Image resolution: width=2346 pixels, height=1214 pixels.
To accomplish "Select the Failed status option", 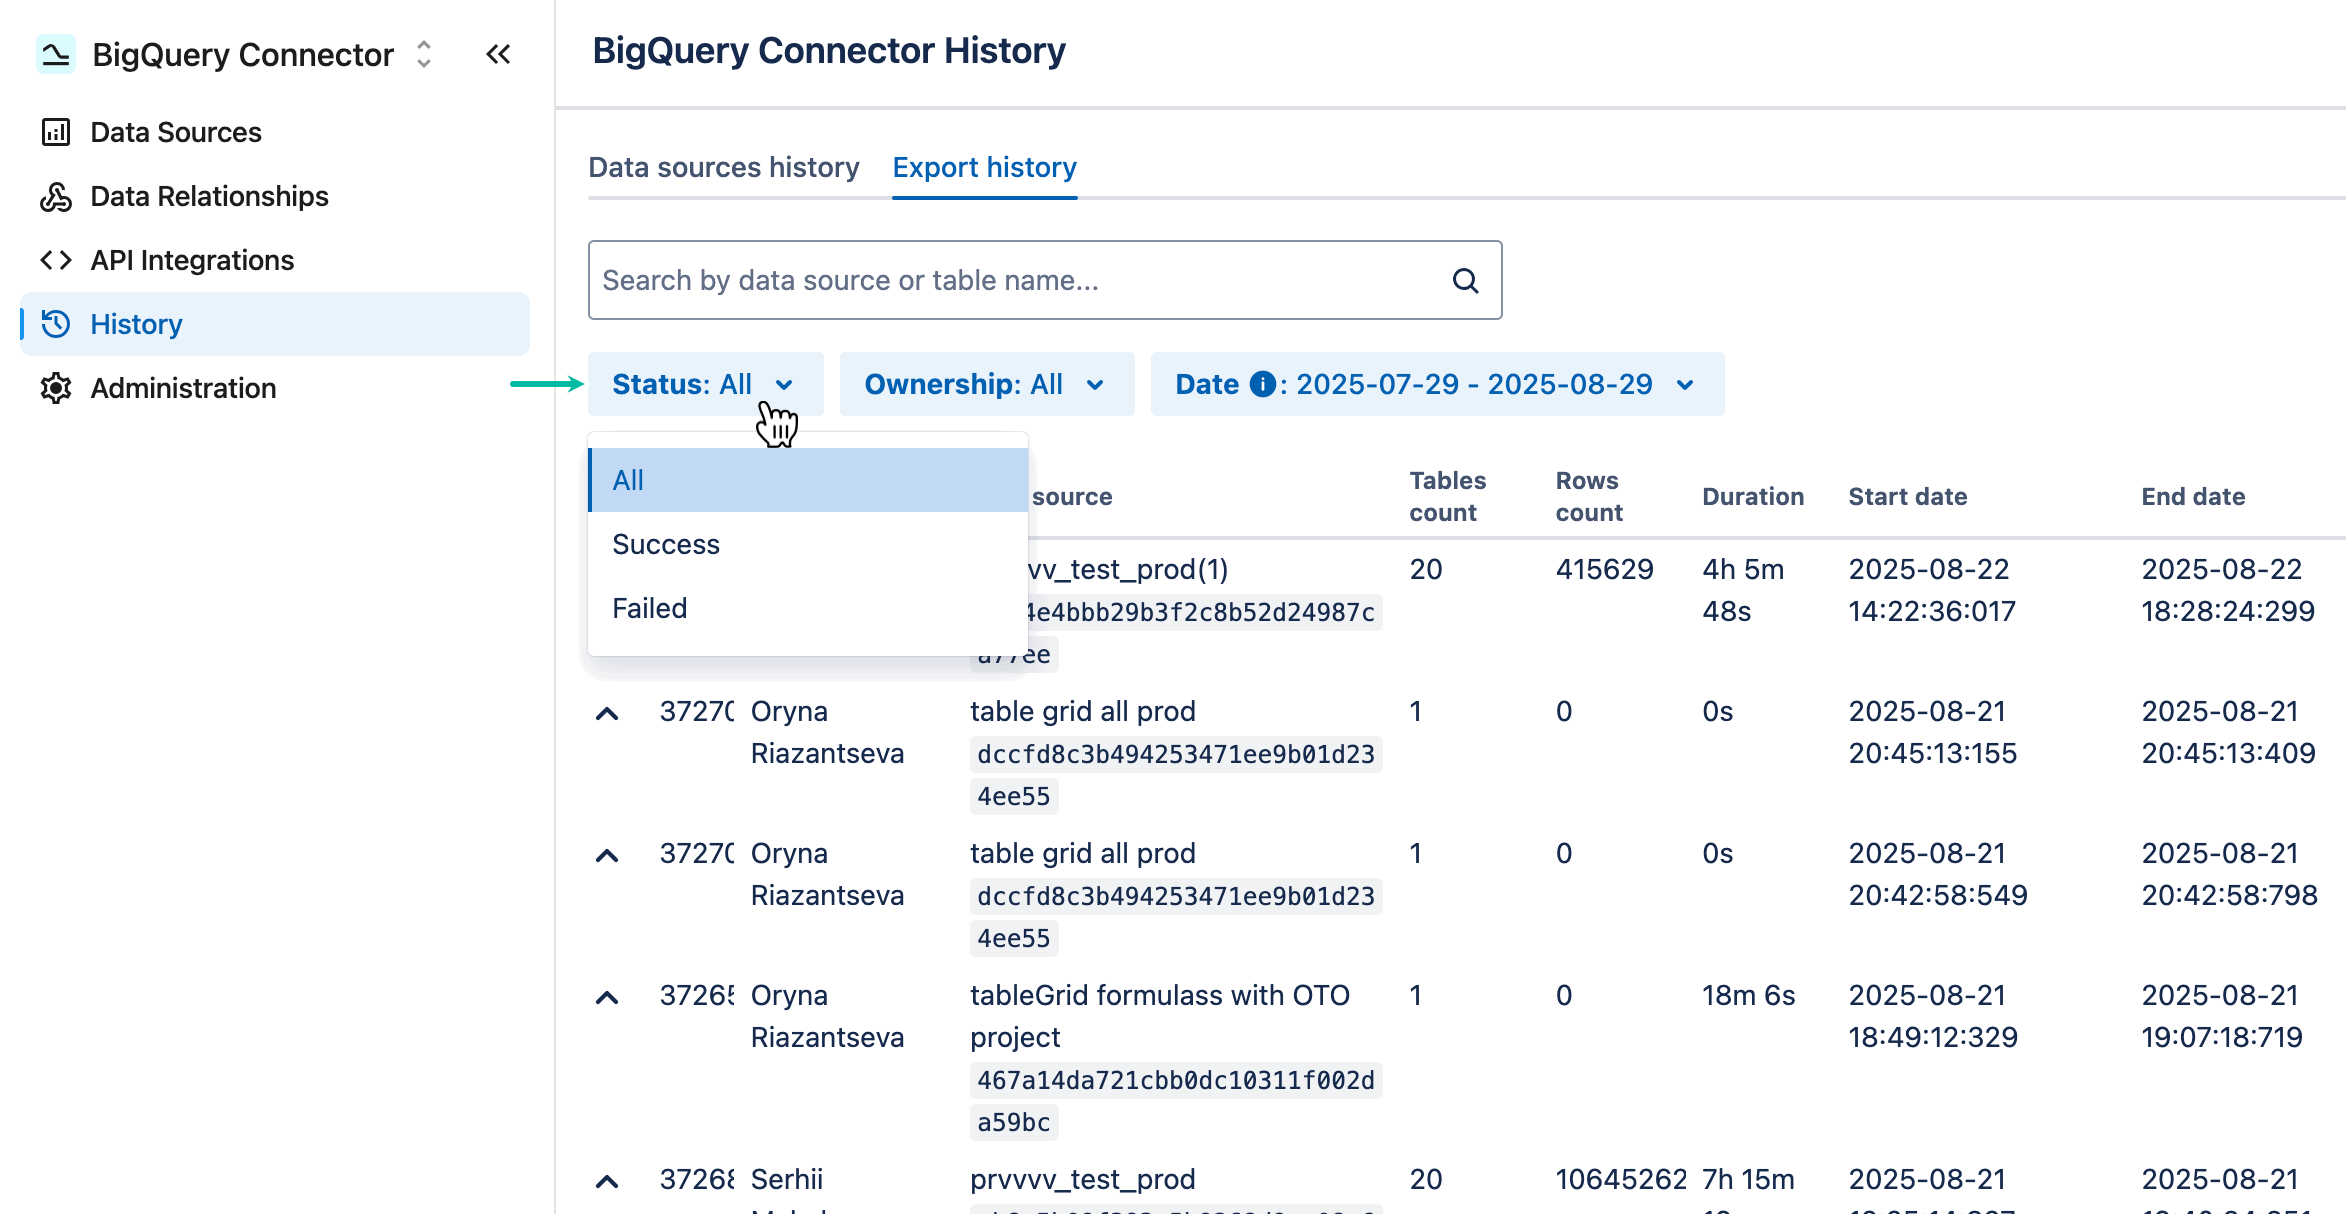I will click(649, 607).
